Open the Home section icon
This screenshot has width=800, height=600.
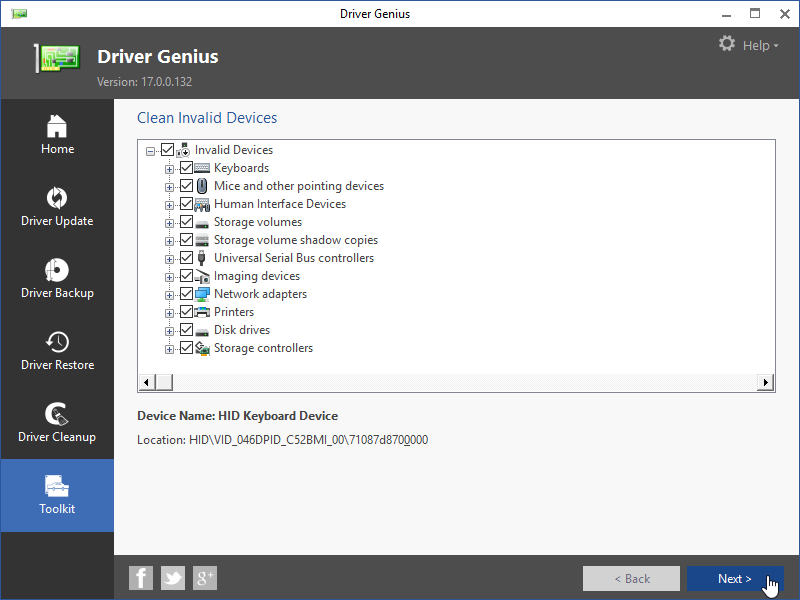pos(57,126)
